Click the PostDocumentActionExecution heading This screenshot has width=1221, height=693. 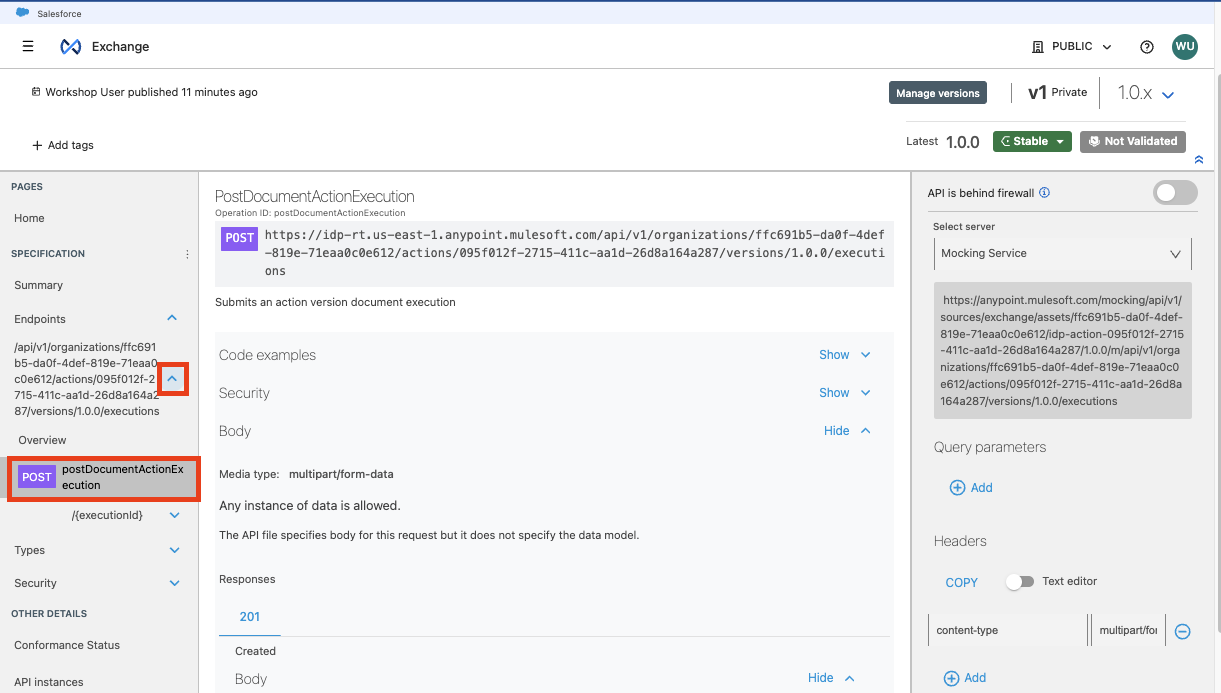click(x=315, y=196)
